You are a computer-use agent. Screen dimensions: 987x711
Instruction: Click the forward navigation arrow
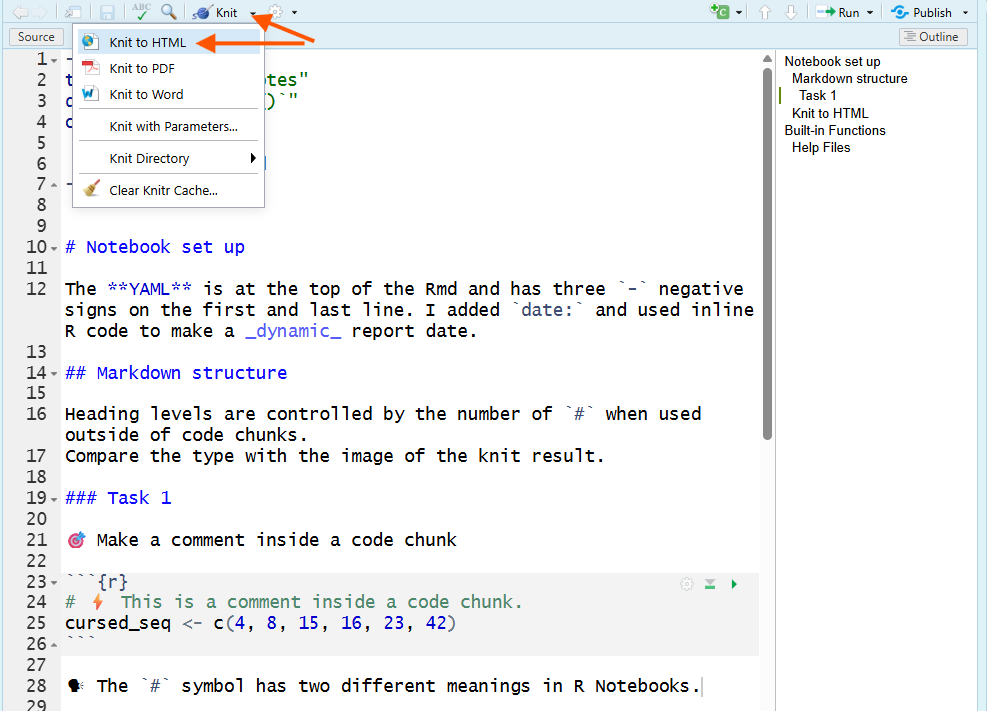40,12
